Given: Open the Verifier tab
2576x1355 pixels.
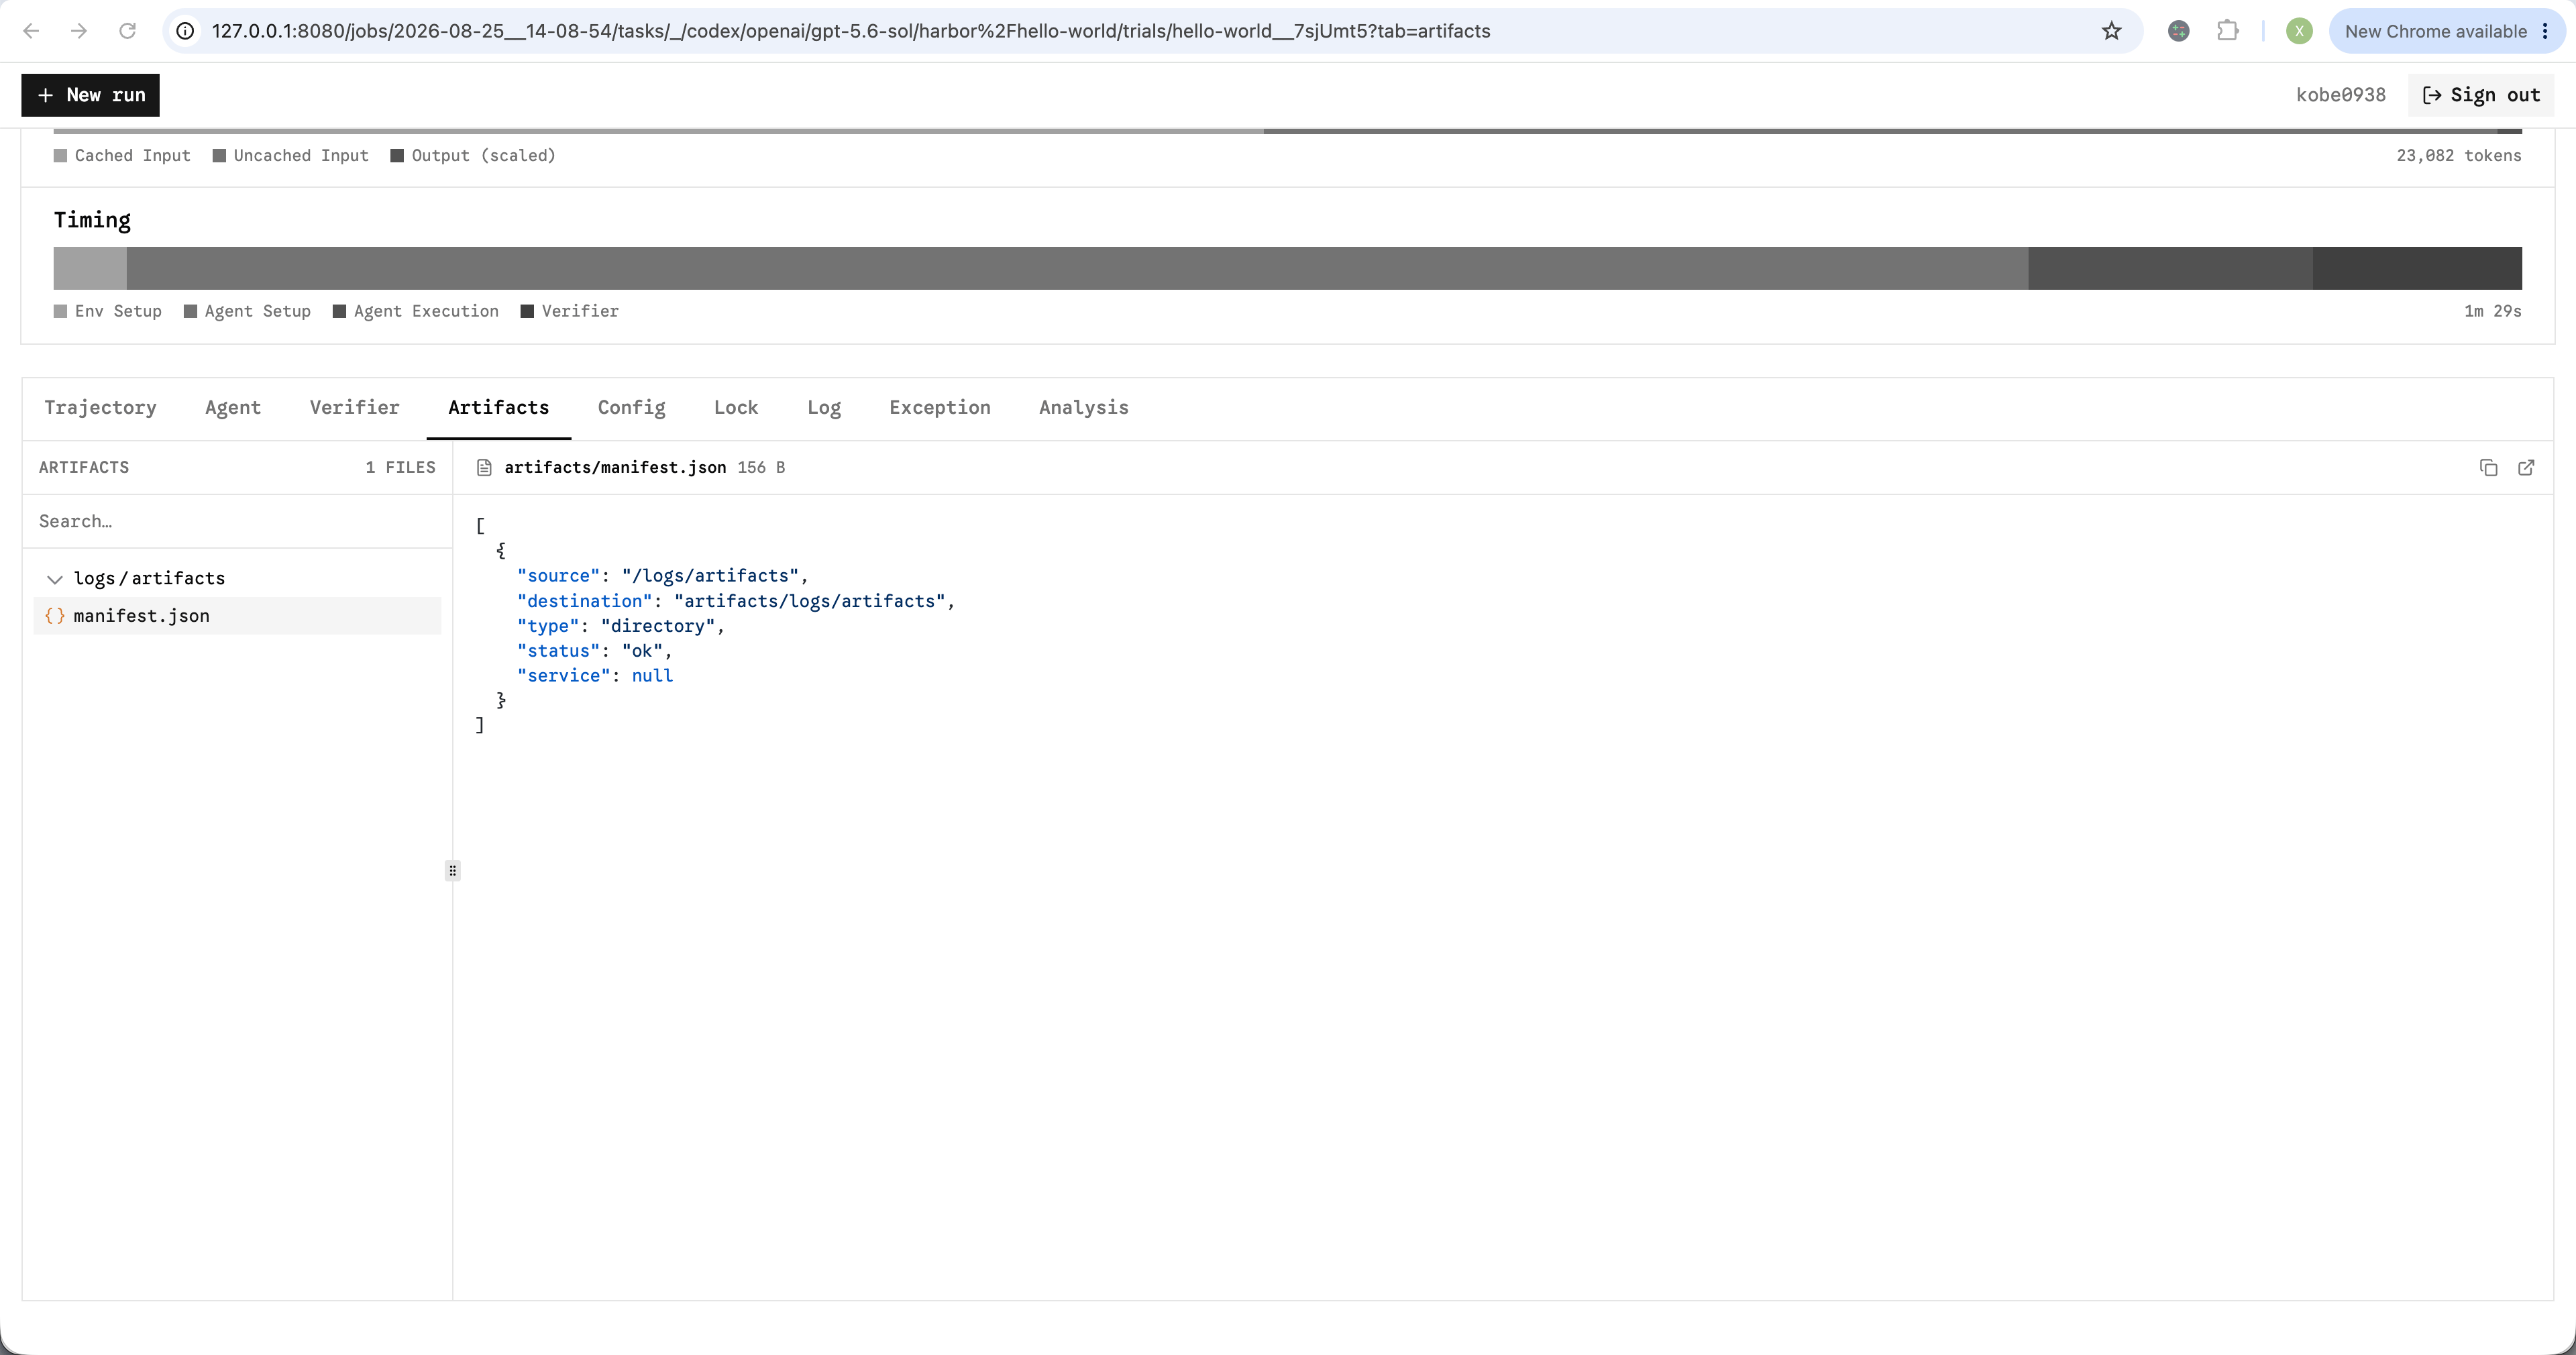Looking at the screenshot, I should click(x=354, y=407).
